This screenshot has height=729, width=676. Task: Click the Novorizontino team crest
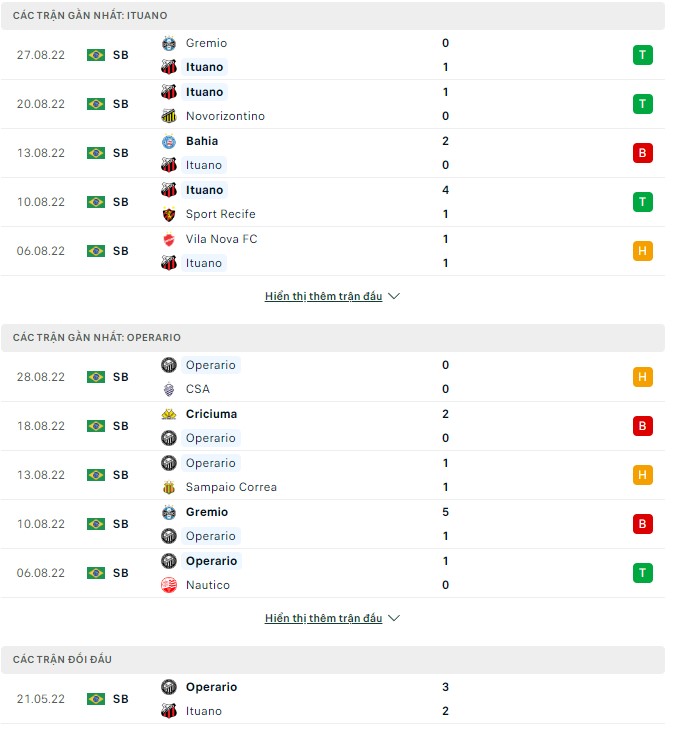click(x=168, y=116)
